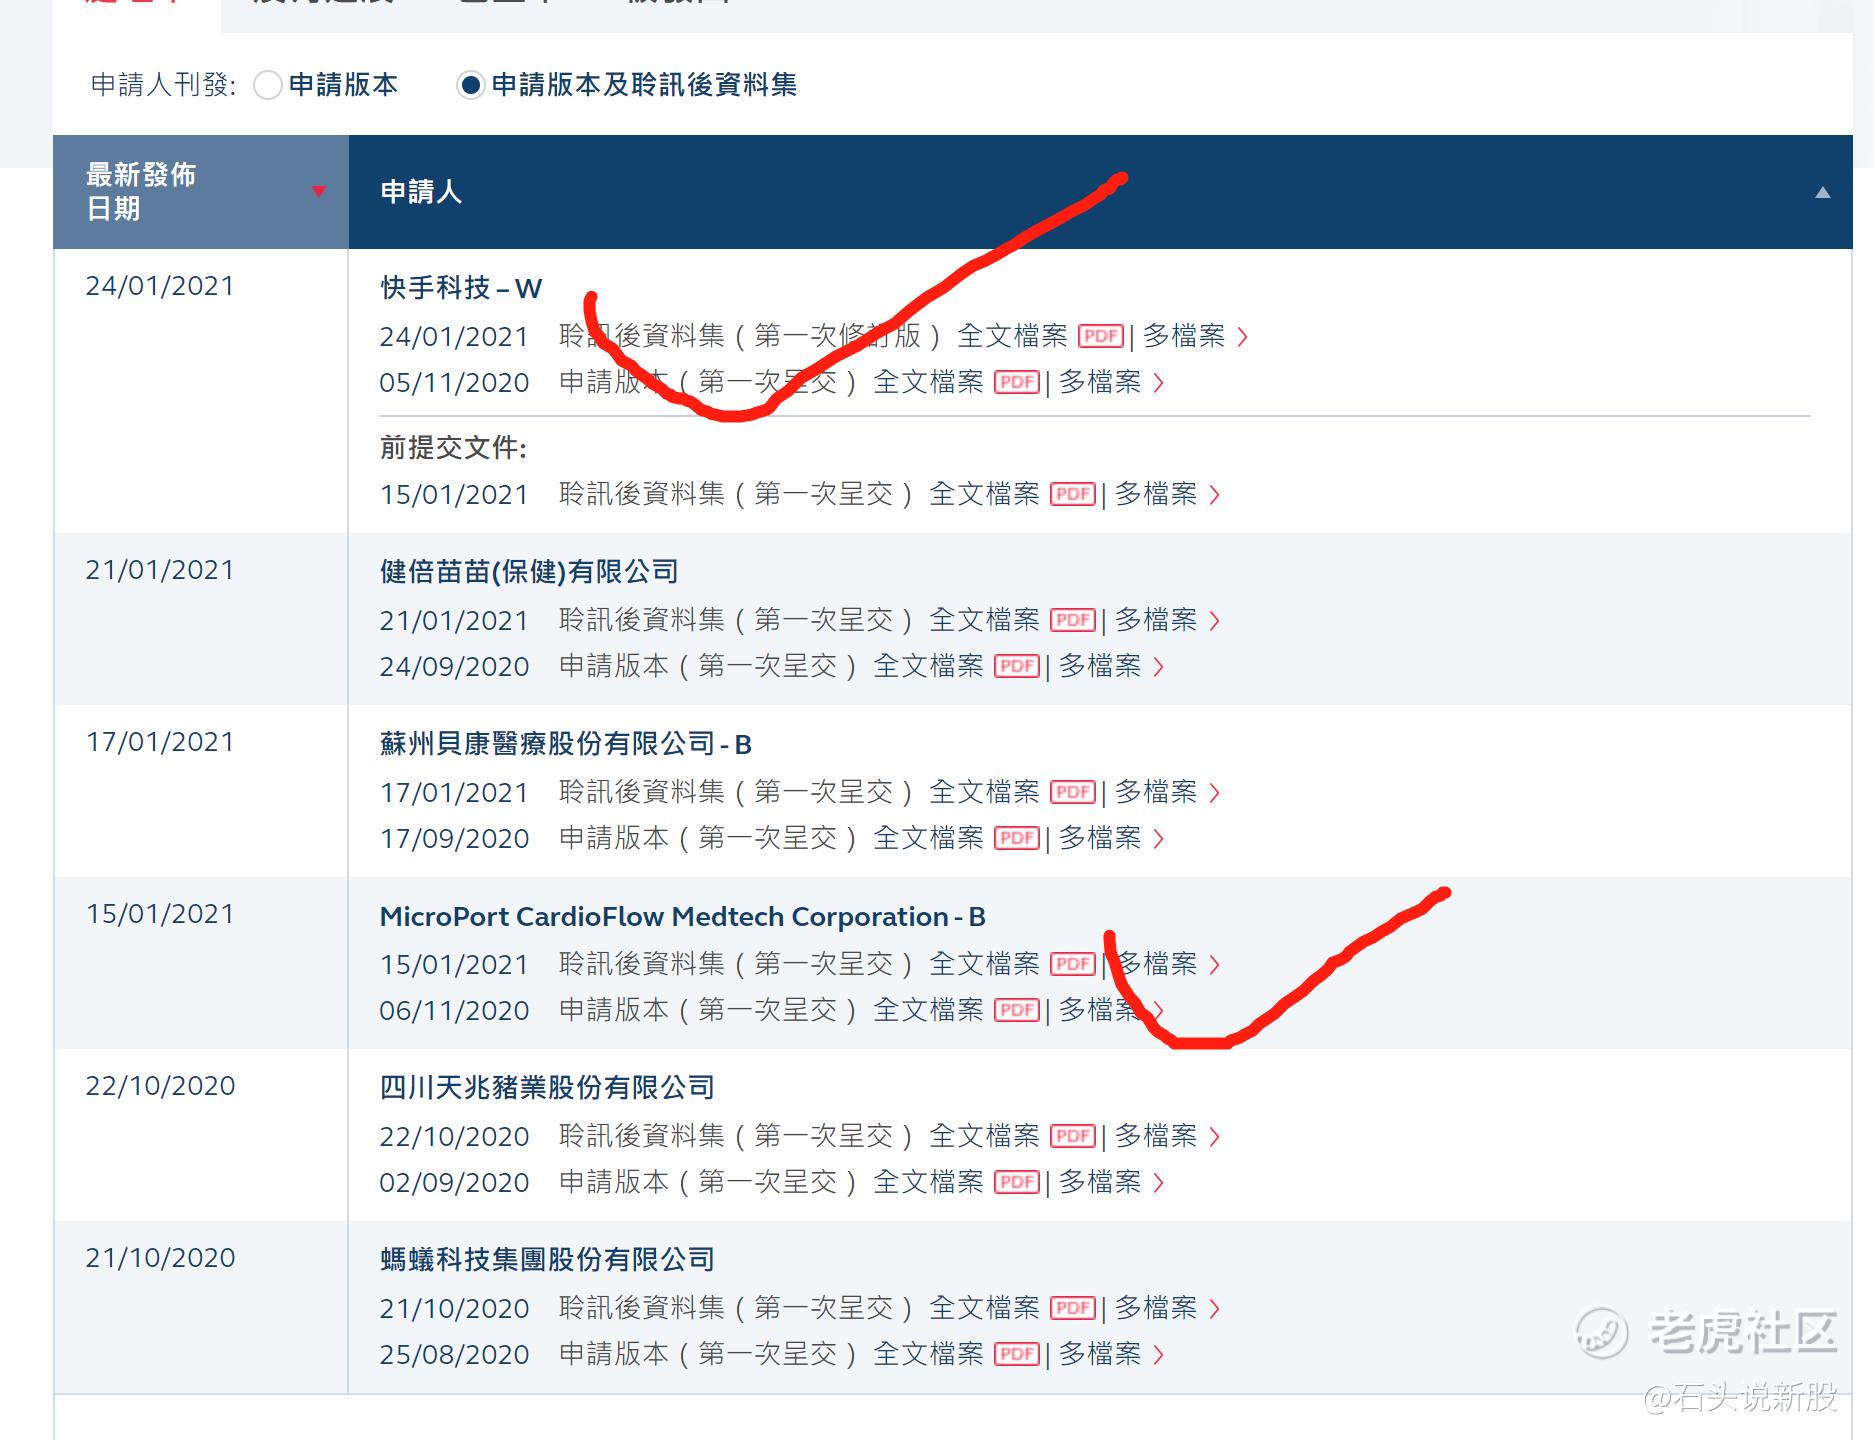Click date cell 15/01/2021 in date column

click(160, 914)
